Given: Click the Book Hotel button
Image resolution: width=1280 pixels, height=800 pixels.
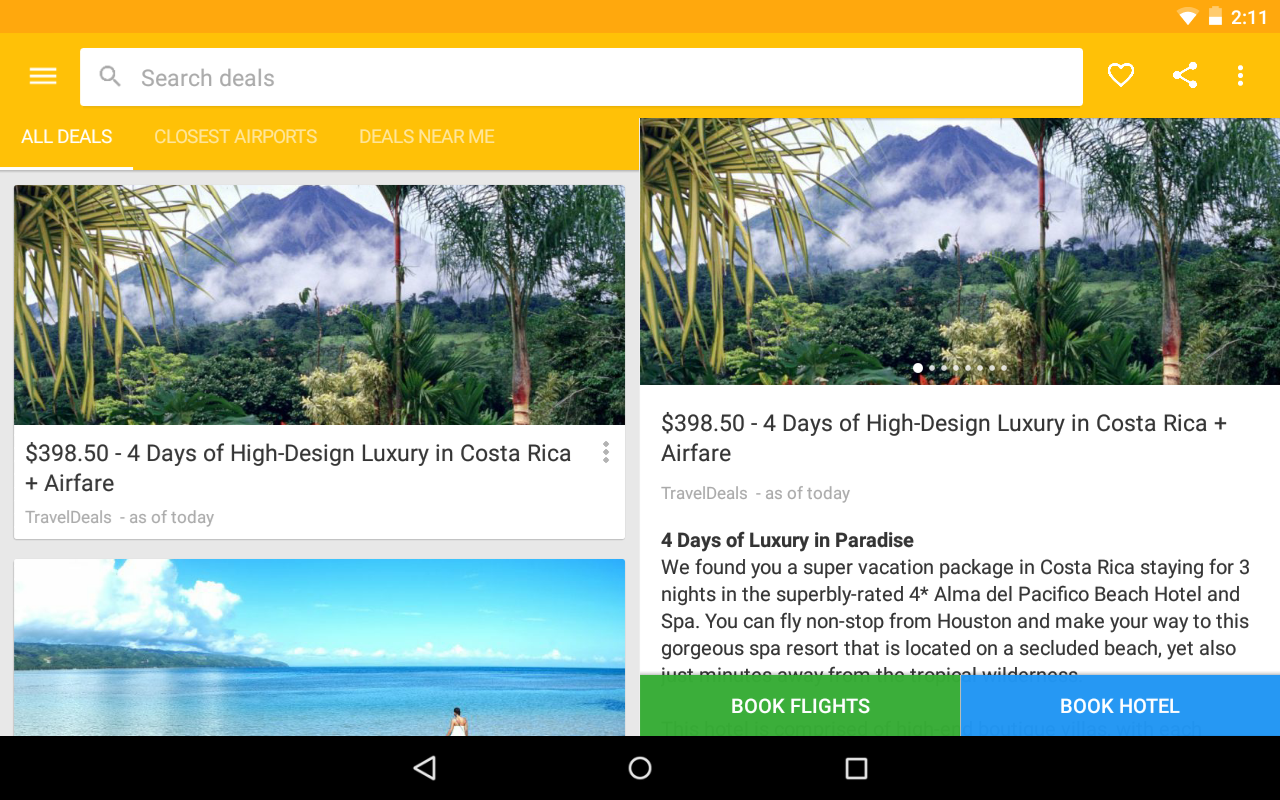Looking at the screenshot, I should tap(1120, 706).
